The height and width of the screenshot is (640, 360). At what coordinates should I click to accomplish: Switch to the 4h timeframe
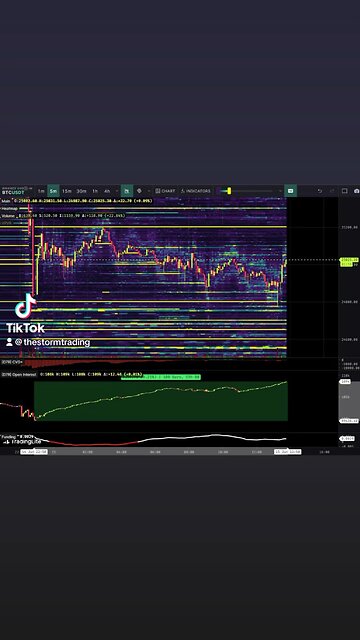pos(107,191)
